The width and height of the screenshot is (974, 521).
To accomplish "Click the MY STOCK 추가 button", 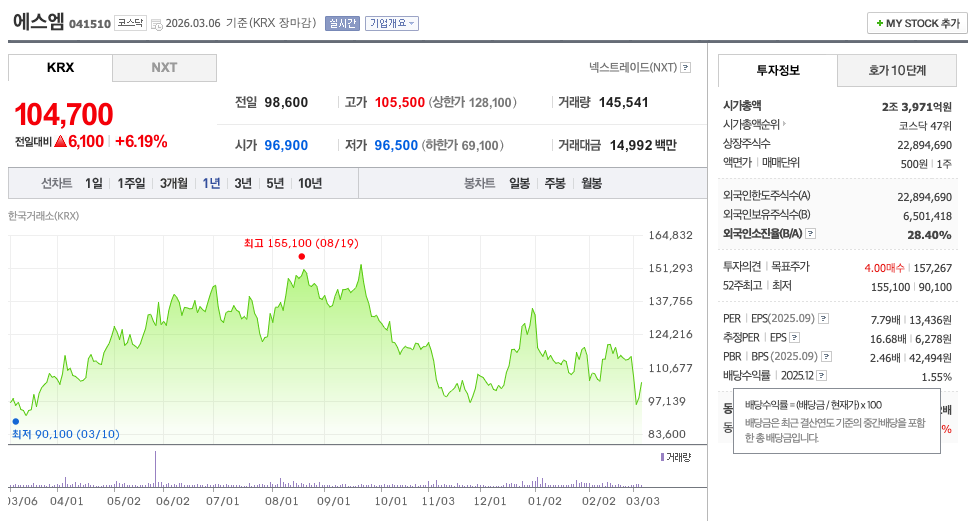I will [917, 24].
